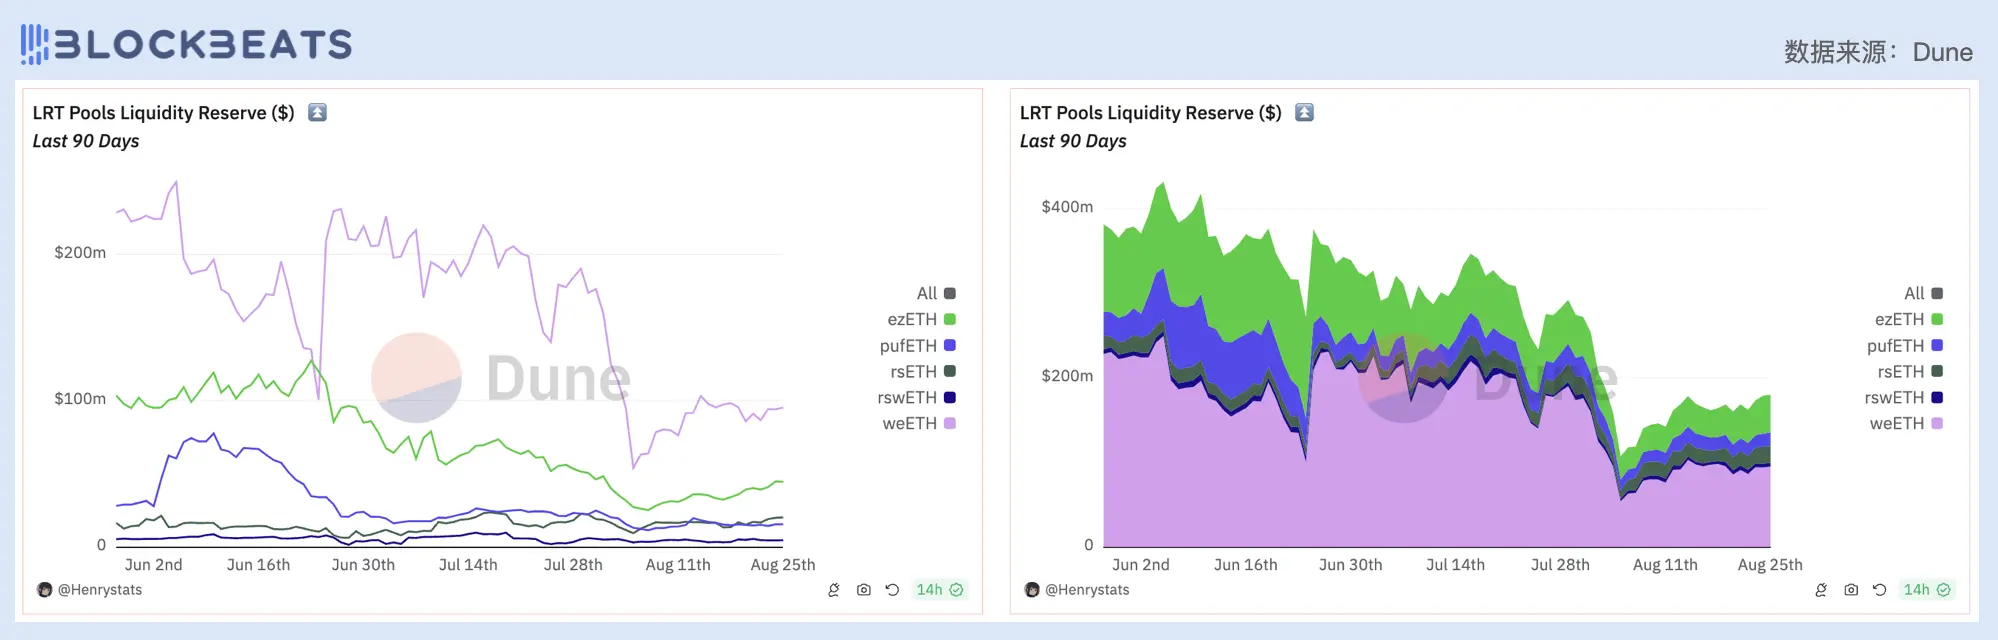Toggle the ezETH series in left chart legend
Screen dimensions: 1998x640
tap(920, 319)
